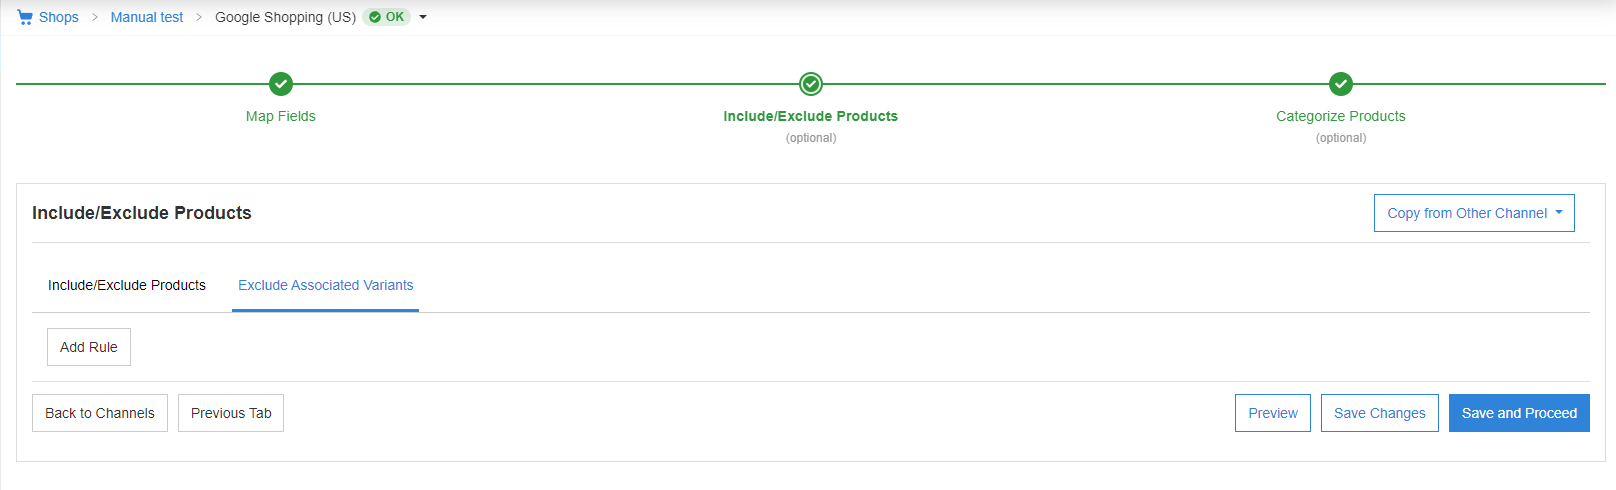
Task: Click the Save Changes button
Action: point(1380,413)
